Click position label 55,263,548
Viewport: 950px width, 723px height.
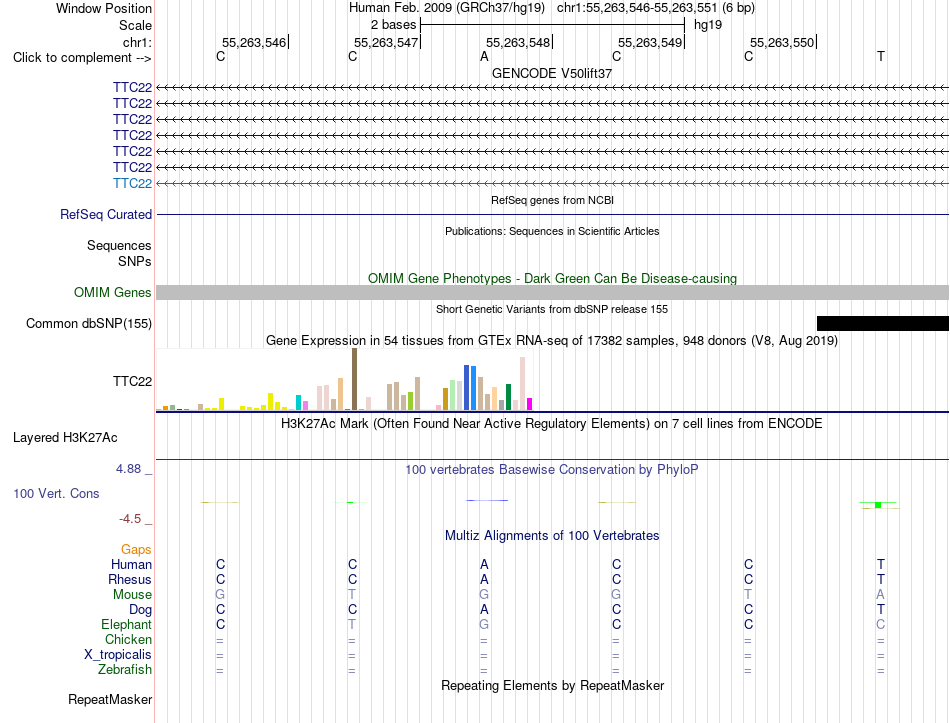click(x=518, y=42)
